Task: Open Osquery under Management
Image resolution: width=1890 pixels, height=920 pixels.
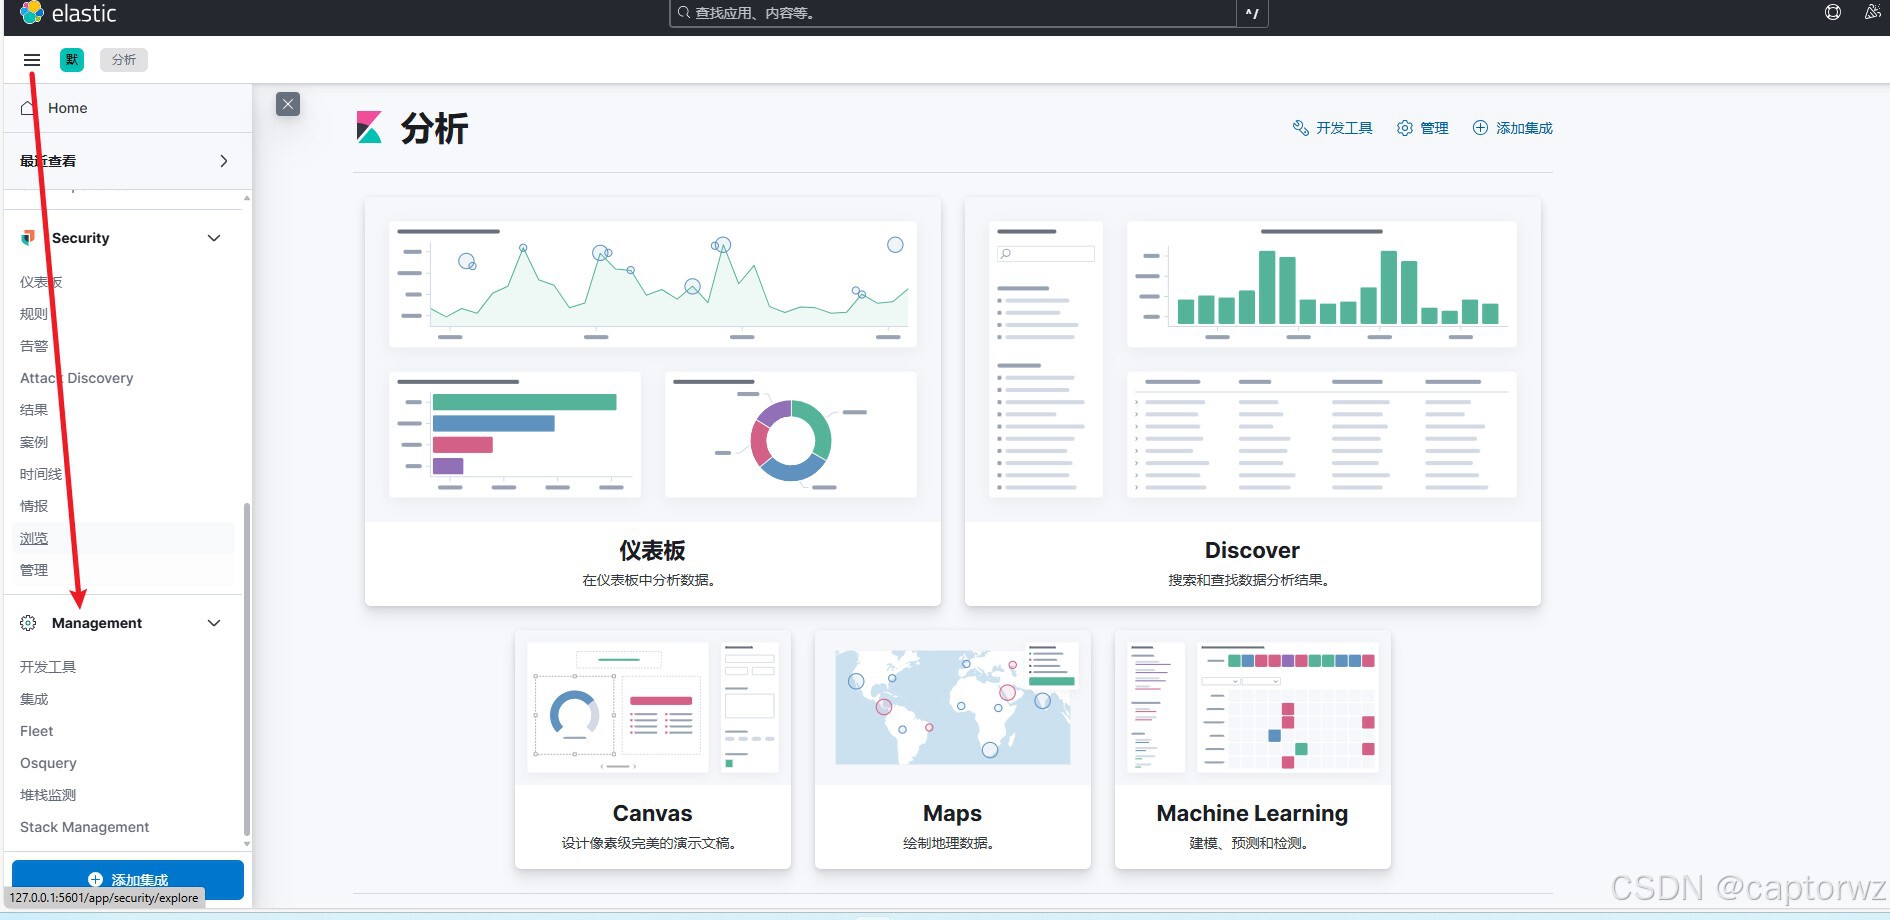Action: point(48,763)
